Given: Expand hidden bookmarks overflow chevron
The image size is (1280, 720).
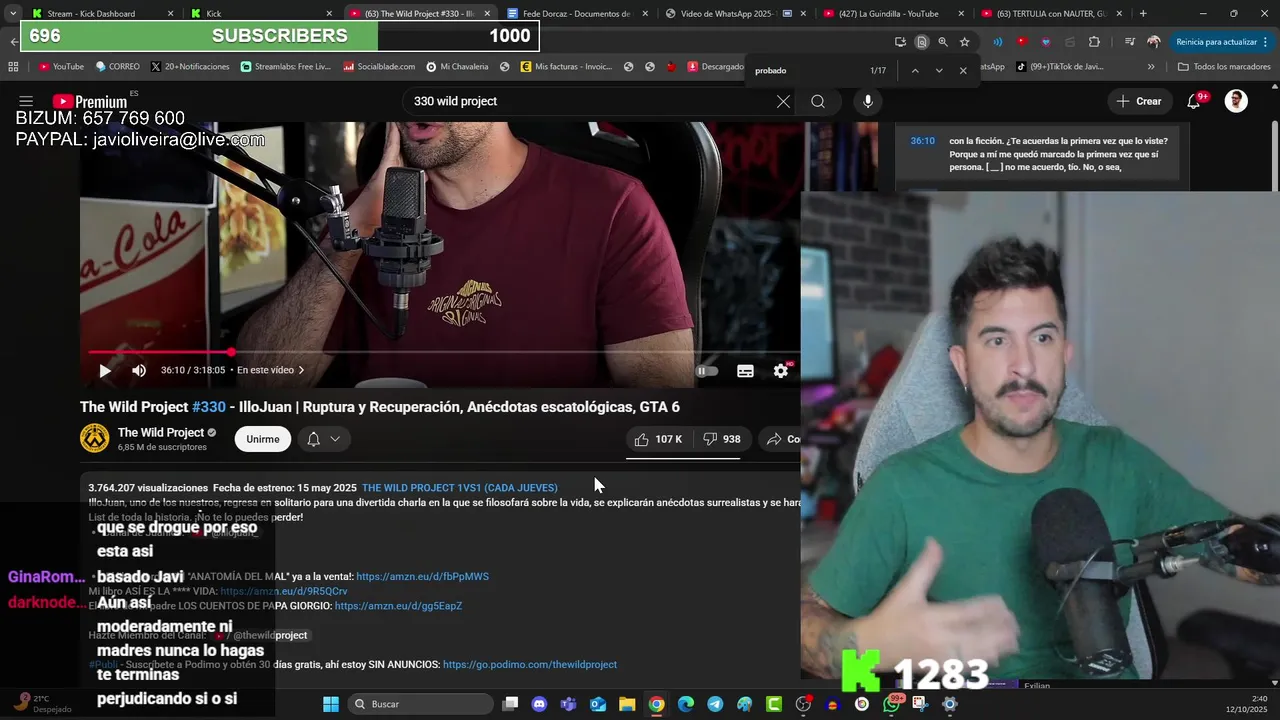Looking at the screenshot, I should 1151,67.
